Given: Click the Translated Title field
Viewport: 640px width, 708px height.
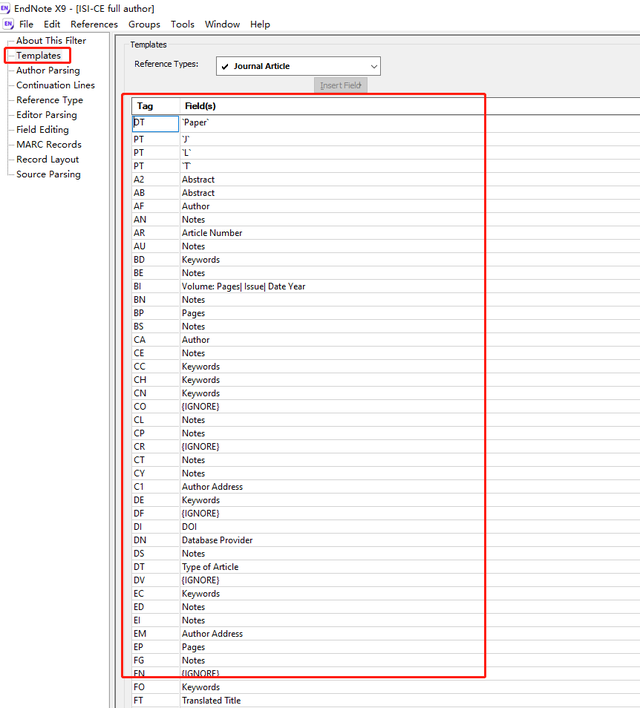Looking at the screenshot, I should pyautogui.click(x=410, y=701).
